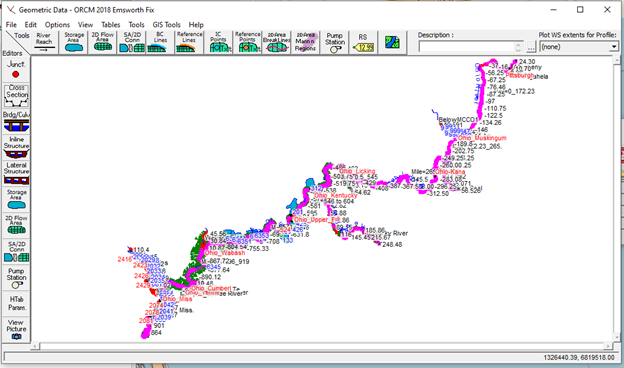Select the BC Lines tool
624x368 pixels.
point(160,42)
